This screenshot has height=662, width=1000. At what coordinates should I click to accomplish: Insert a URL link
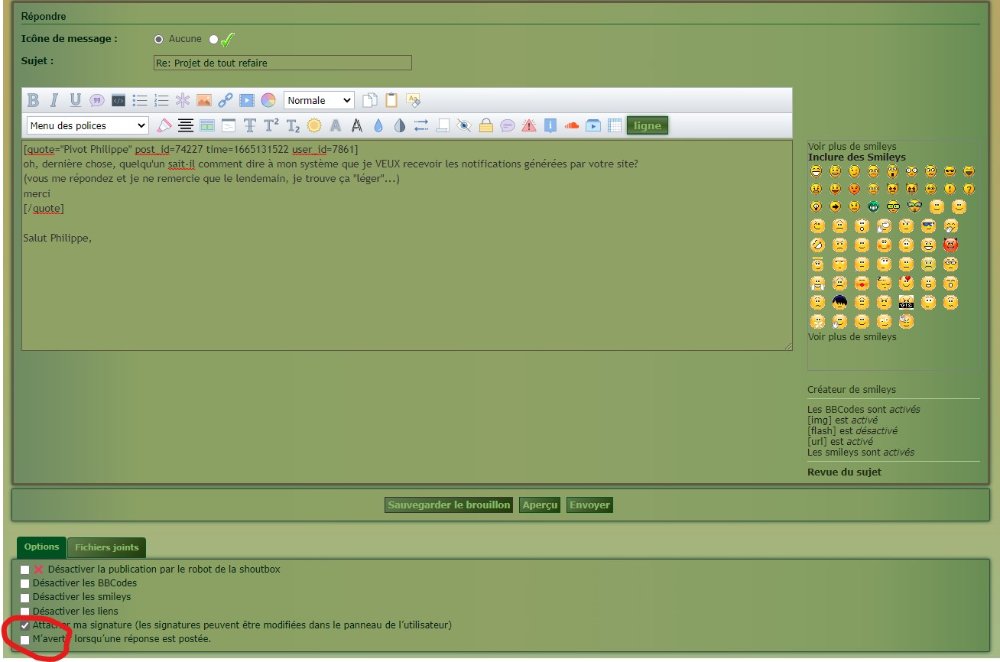(225, 100)
